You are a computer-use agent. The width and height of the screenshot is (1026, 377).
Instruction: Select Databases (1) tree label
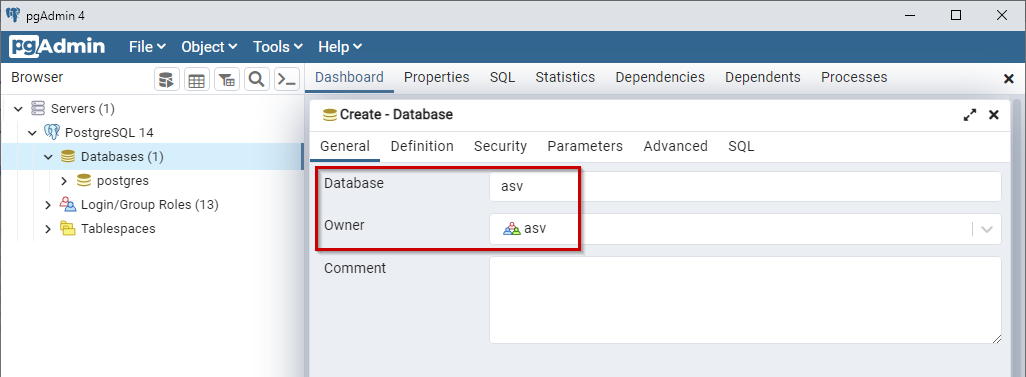[122, 157]
